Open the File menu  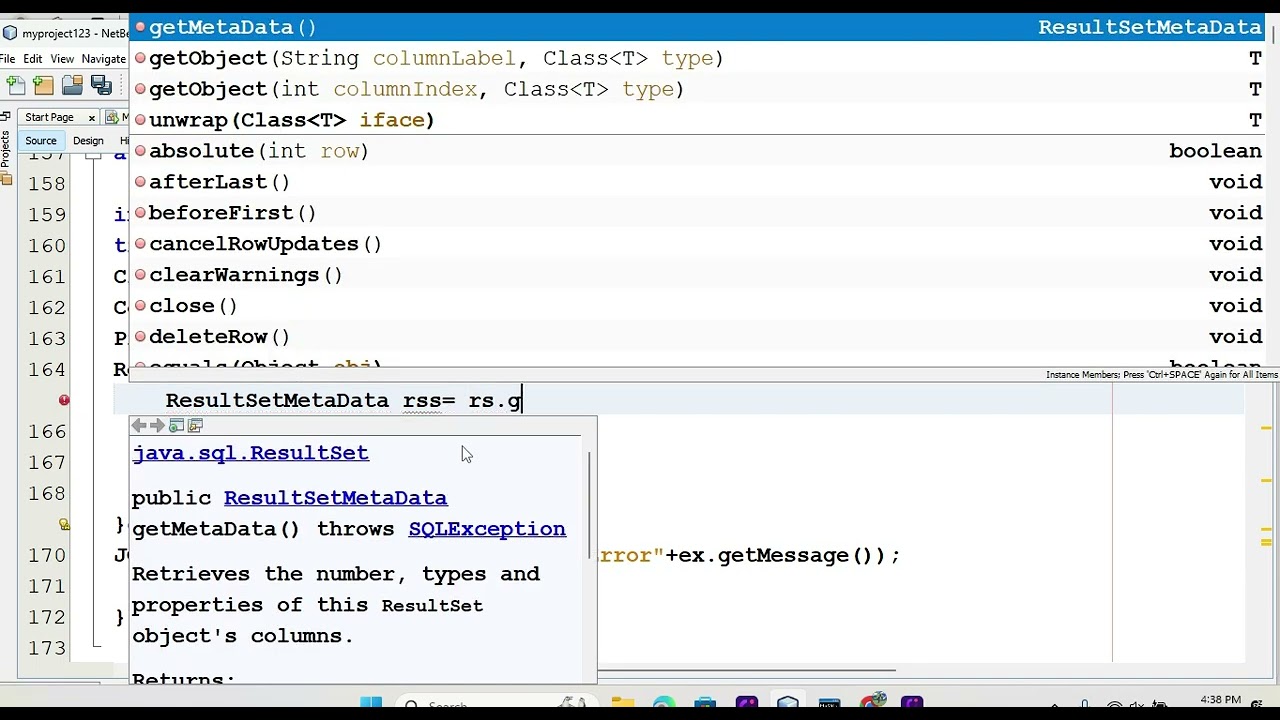click(x=8, y=59)
